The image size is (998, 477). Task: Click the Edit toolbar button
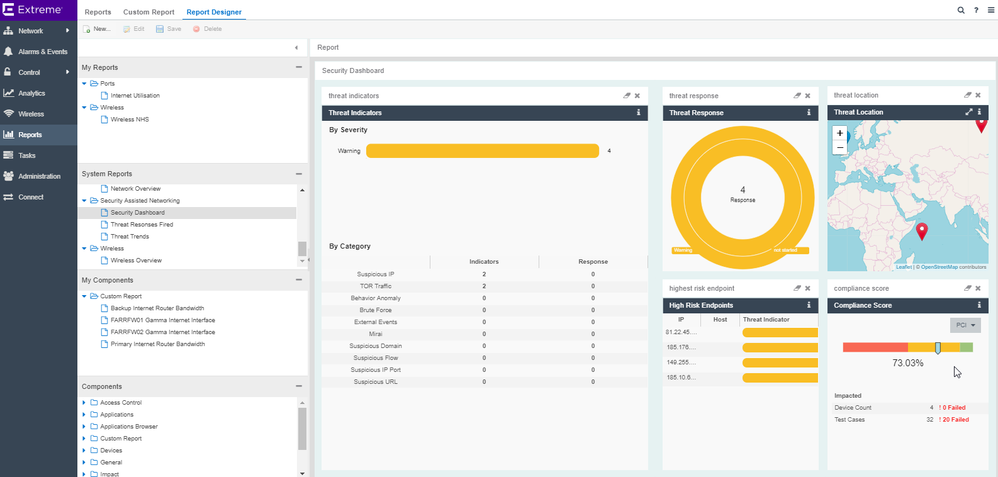coord(134,29)
